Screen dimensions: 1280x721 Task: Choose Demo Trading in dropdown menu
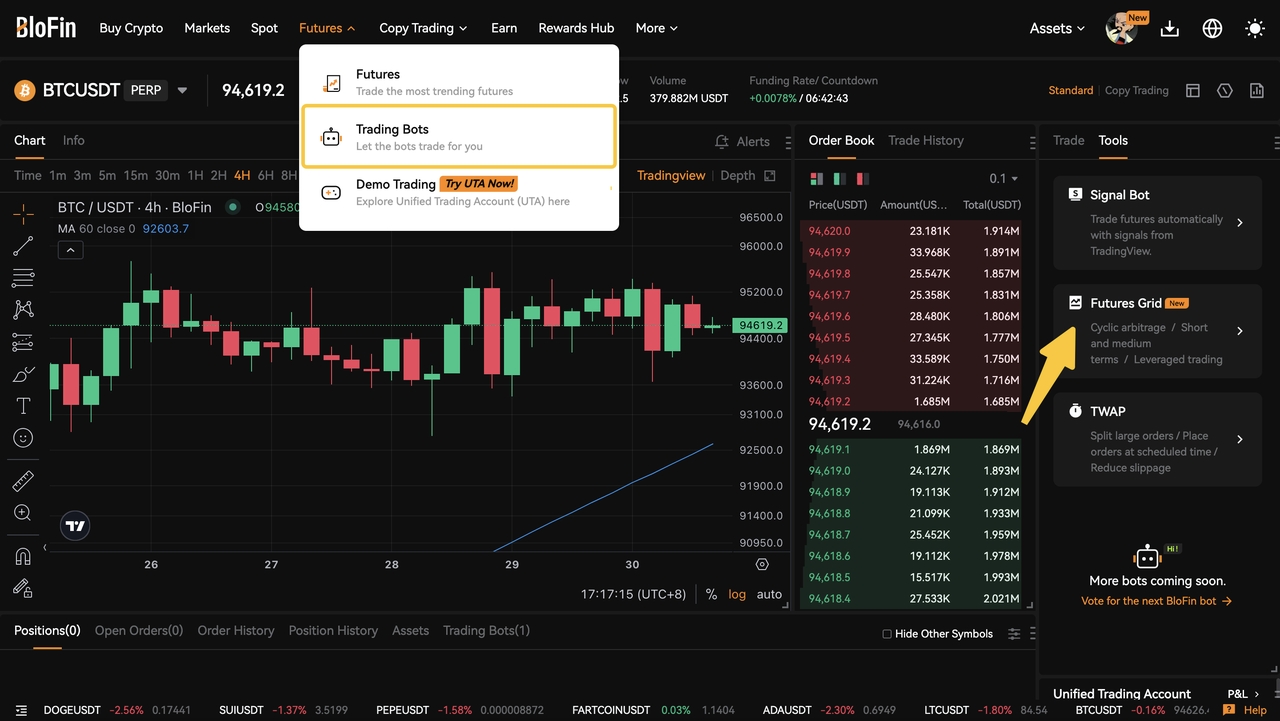point(459,192)
